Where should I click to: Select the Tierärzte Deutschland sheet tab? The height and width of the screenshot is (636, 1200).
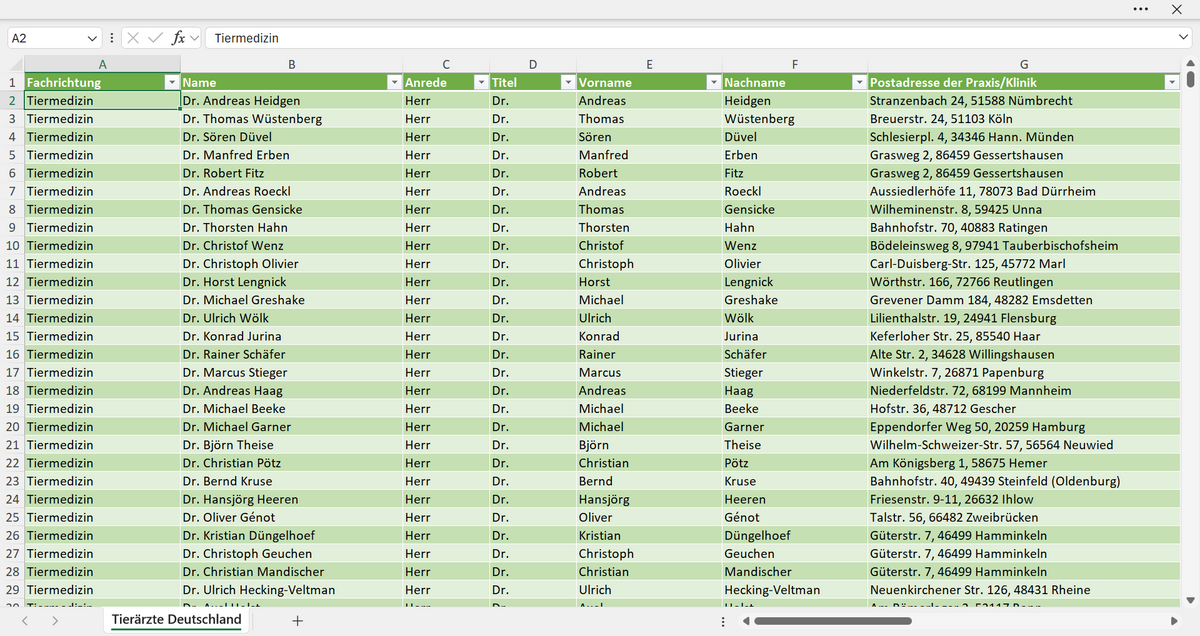176,620
